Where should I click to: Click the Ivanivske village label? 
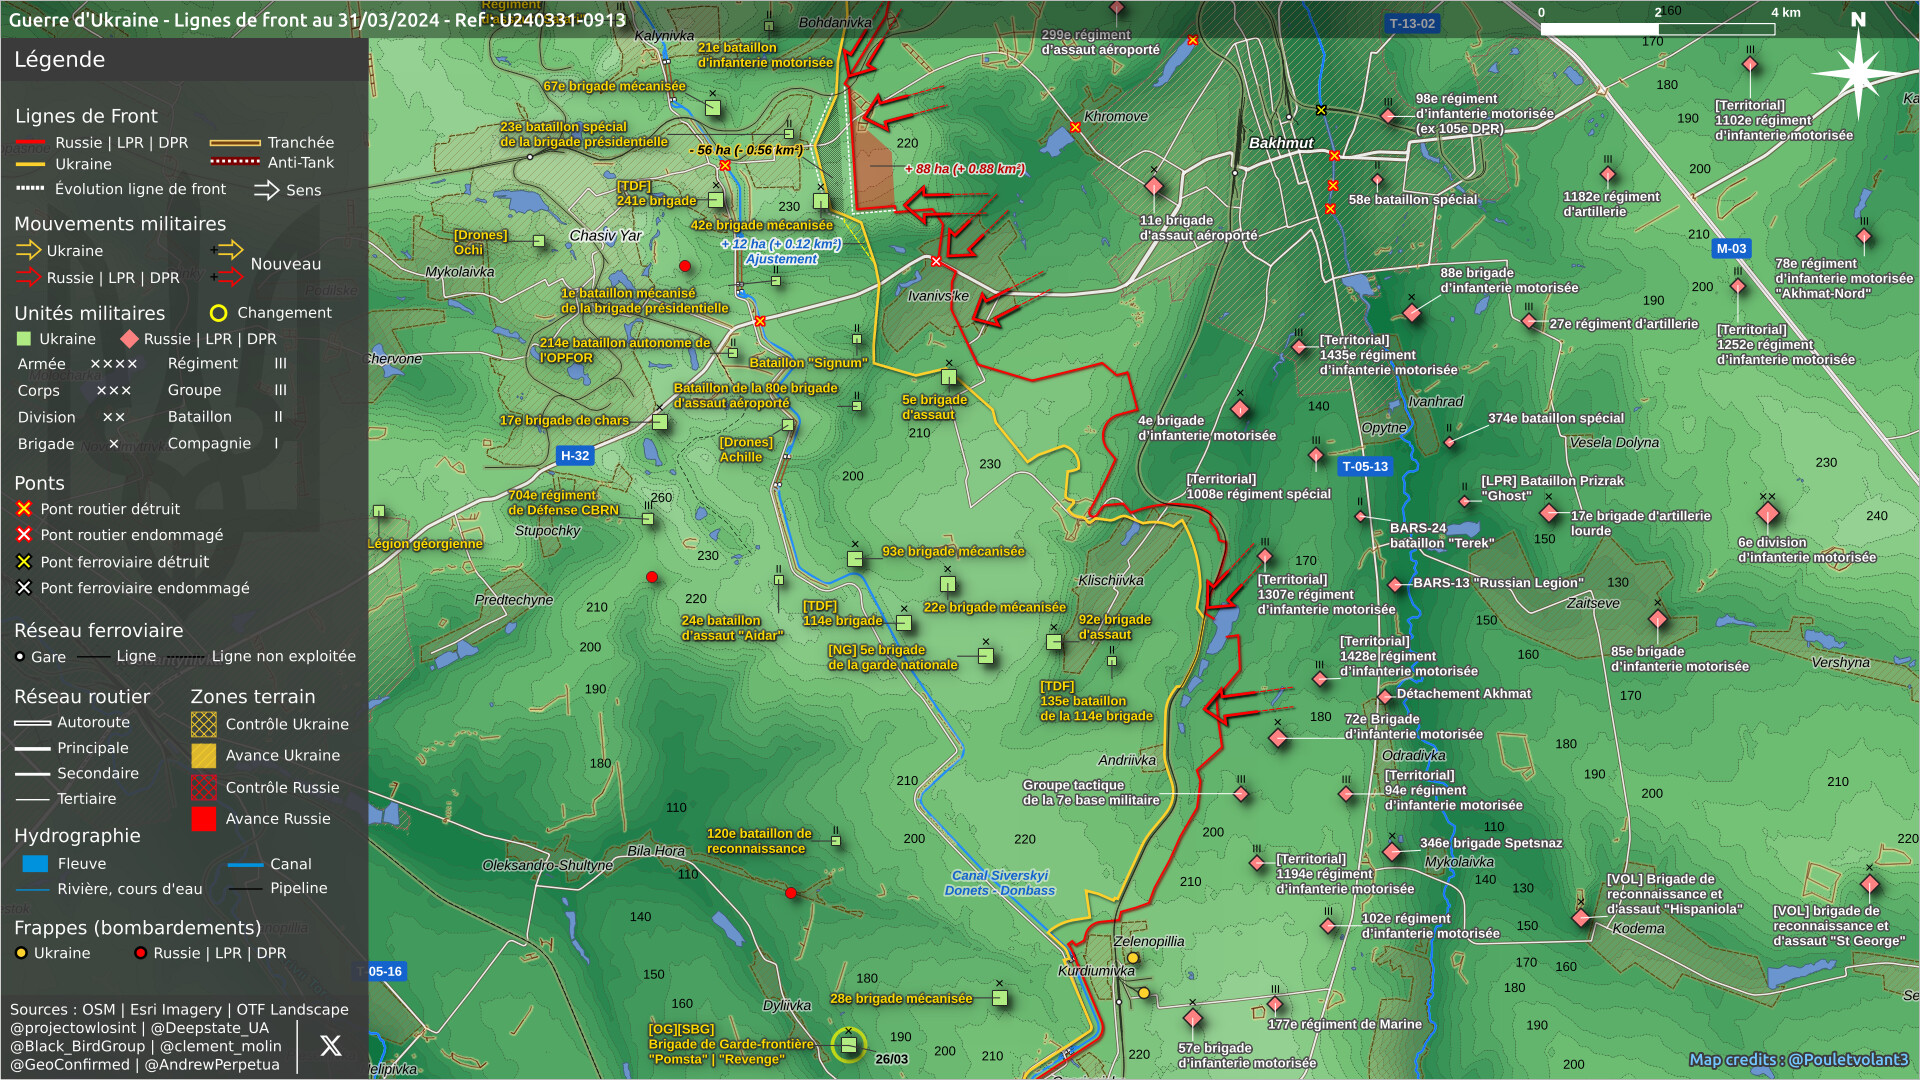938,296
